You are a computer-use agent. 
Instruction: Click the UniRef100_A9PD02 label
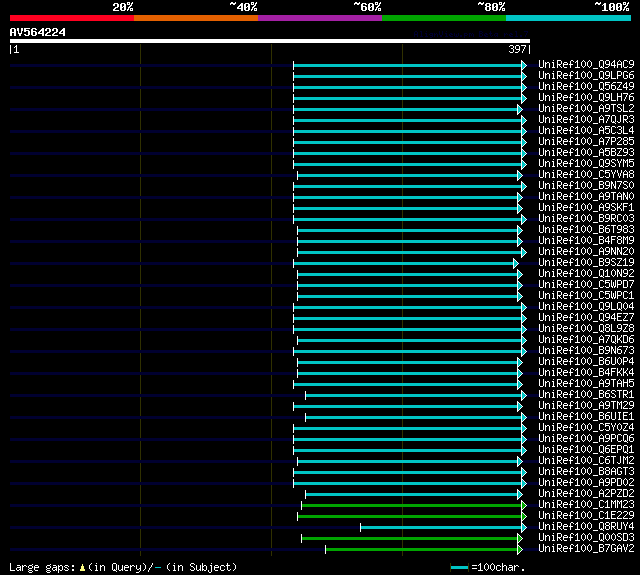click(x=586, y=483)
